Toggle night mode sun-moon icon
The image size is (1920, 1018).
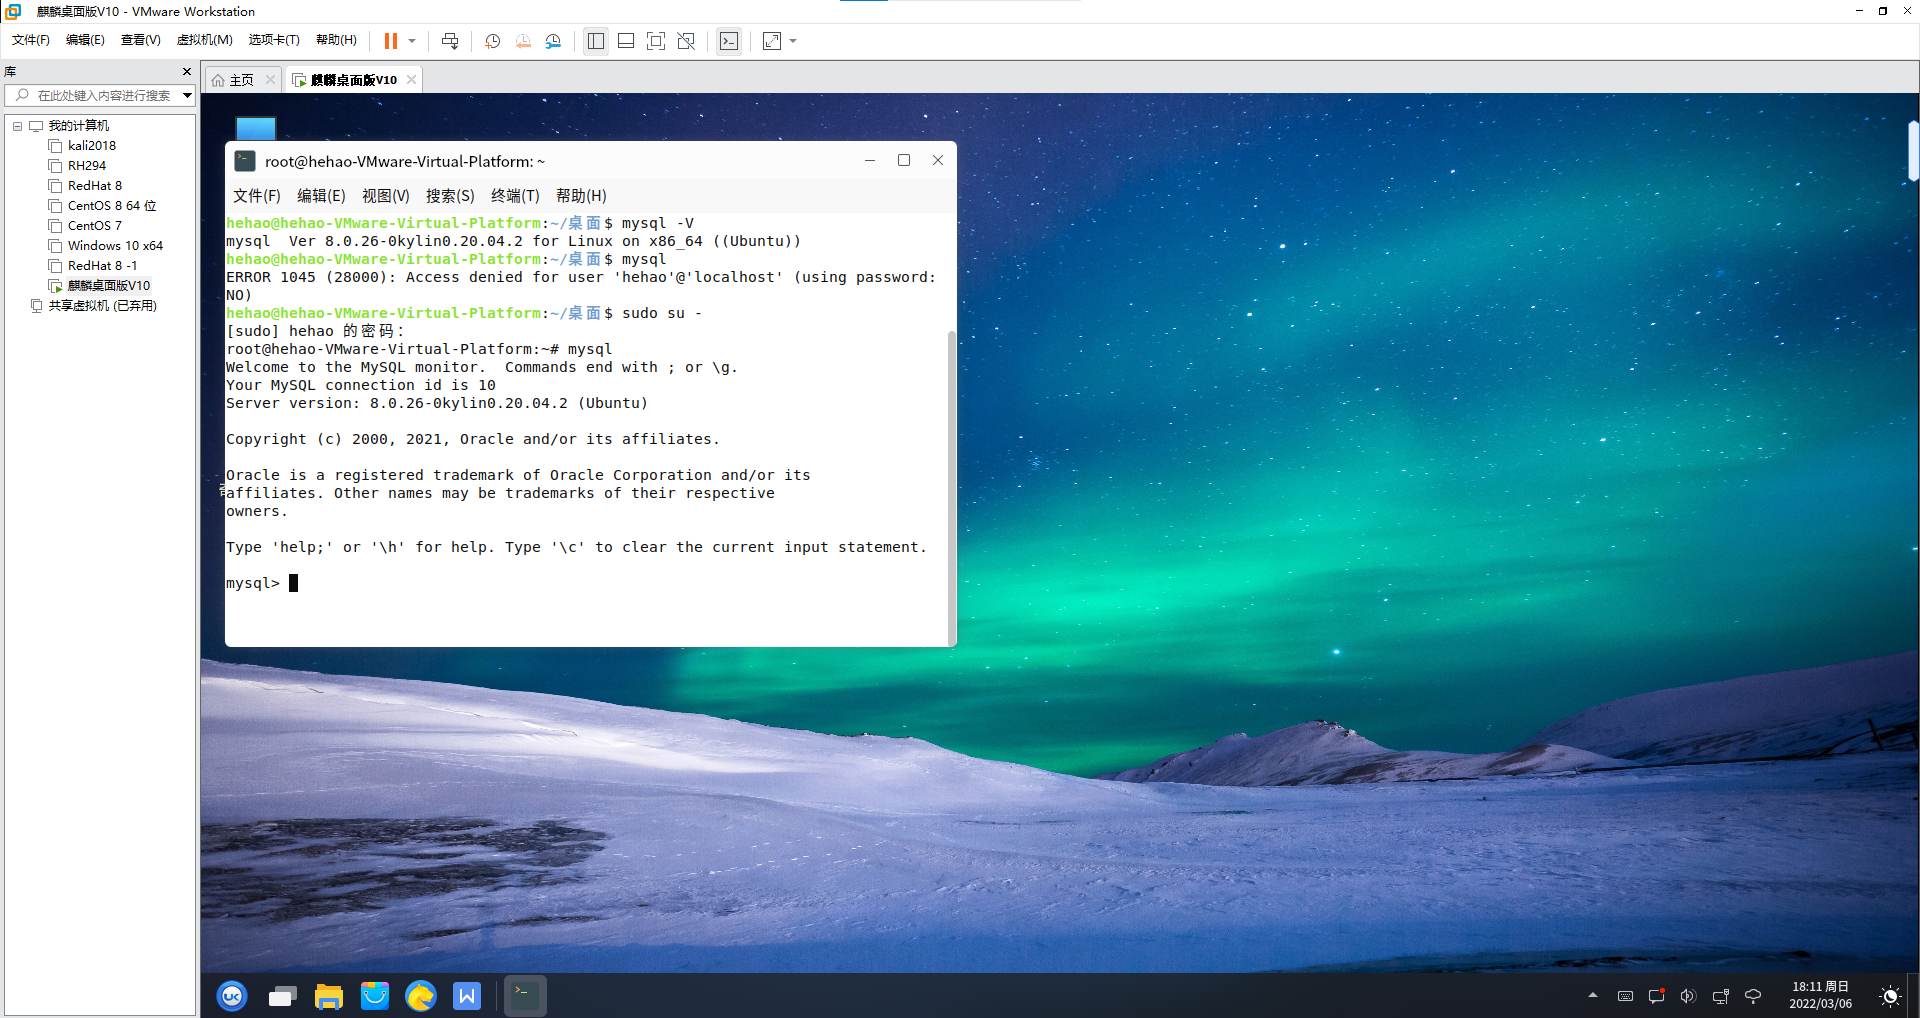point(1889,996)
